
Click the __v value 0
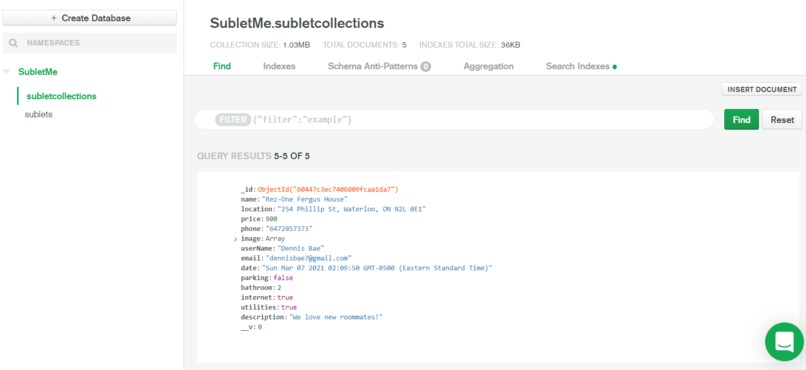(260, 327)
